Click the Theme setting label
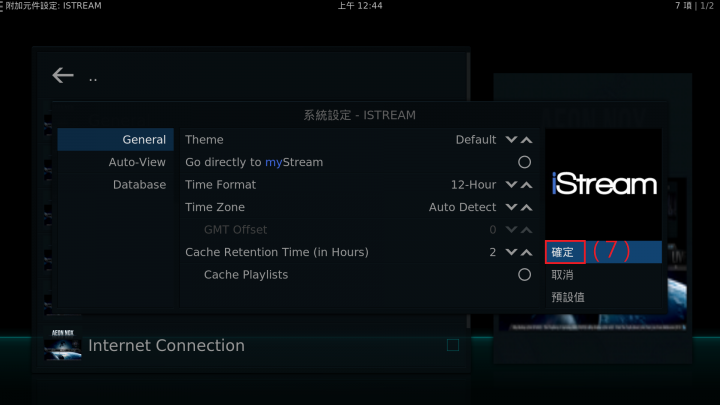 204,140
